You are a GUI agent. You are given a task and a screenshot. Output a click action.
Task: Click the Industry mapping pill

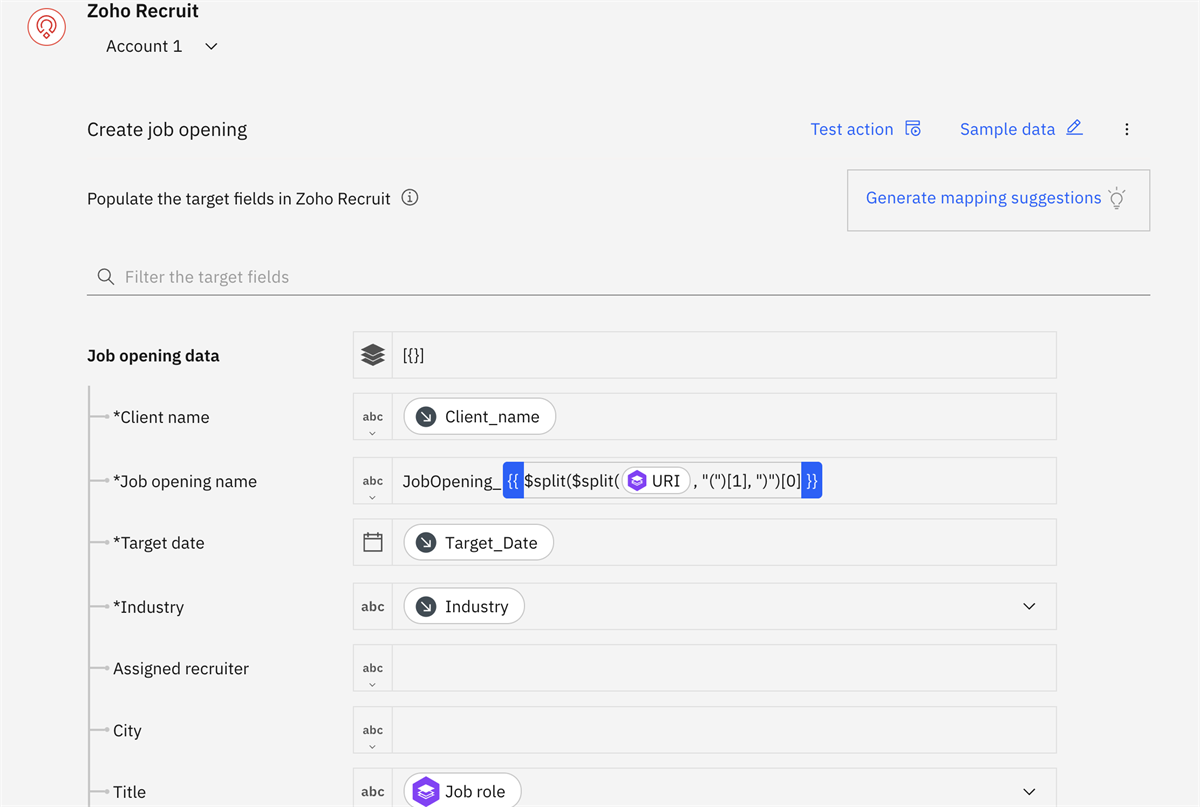464,606
